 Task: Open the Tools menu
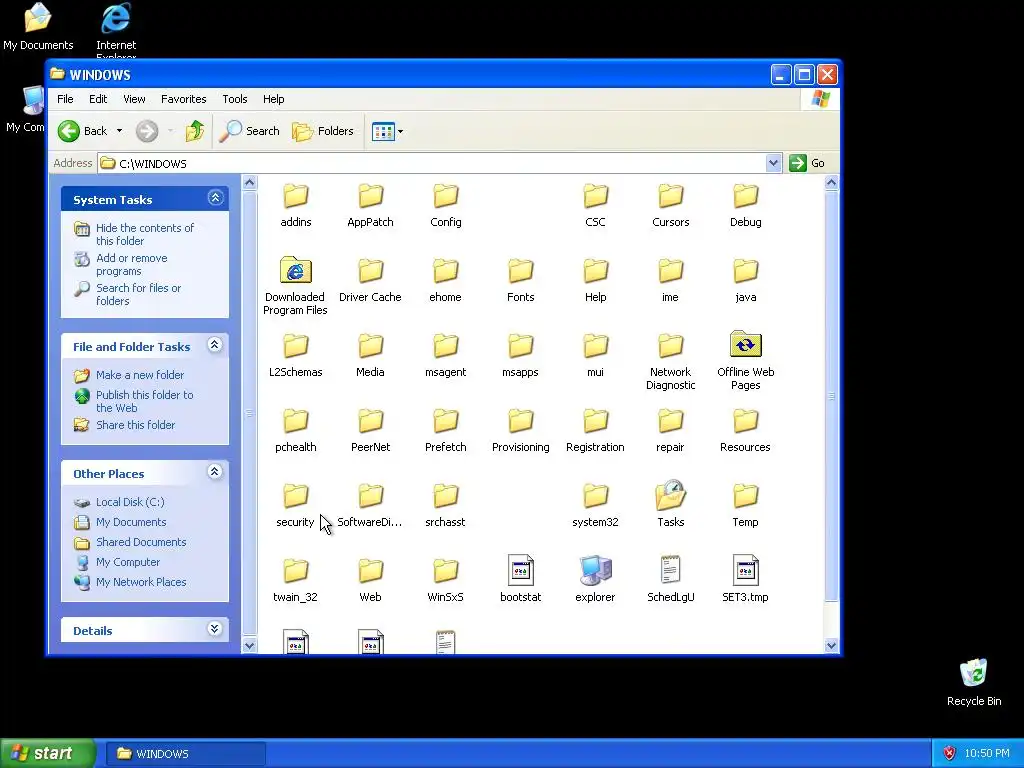[x=234, y=99]
